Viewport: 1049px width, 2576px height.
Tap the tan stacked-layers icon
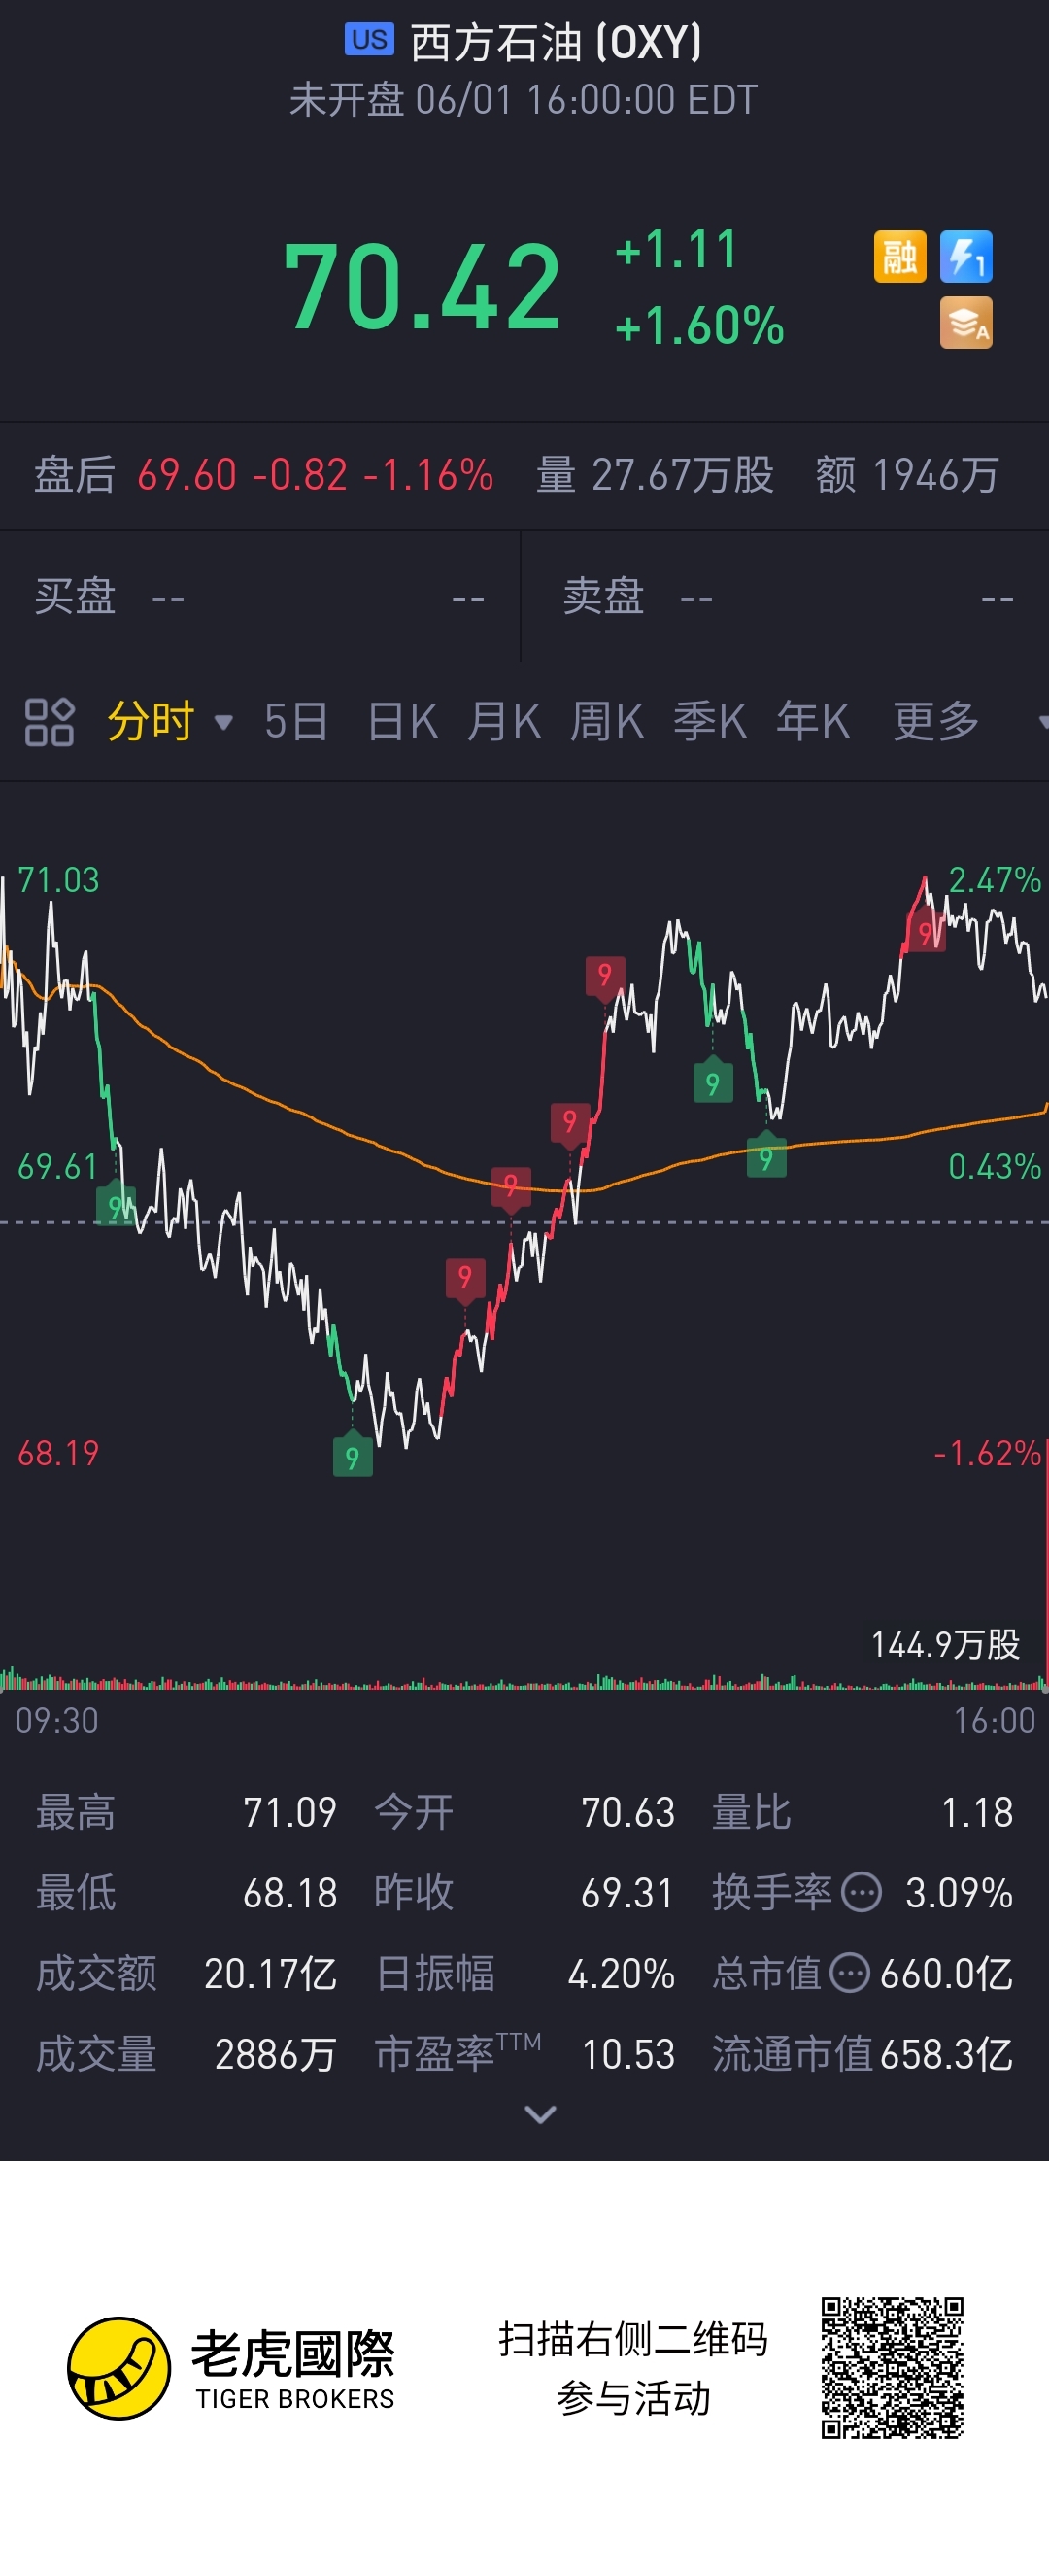point(965,323)
